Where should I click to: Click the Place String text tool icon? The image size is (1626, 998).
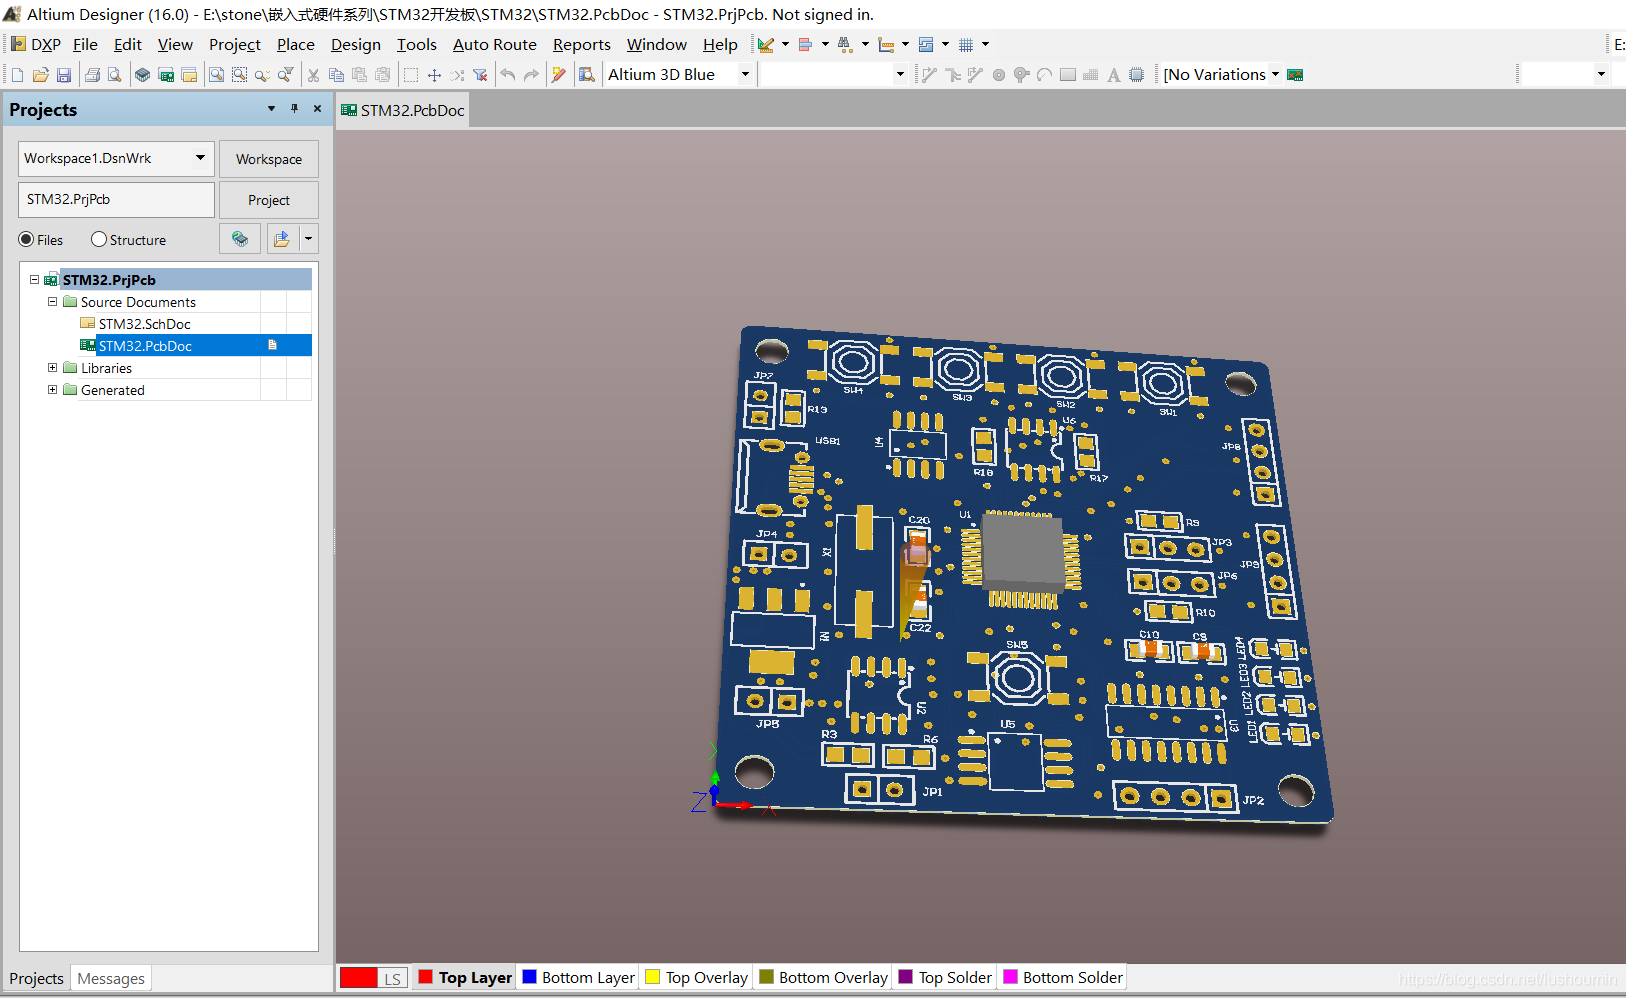point(1113,75)
